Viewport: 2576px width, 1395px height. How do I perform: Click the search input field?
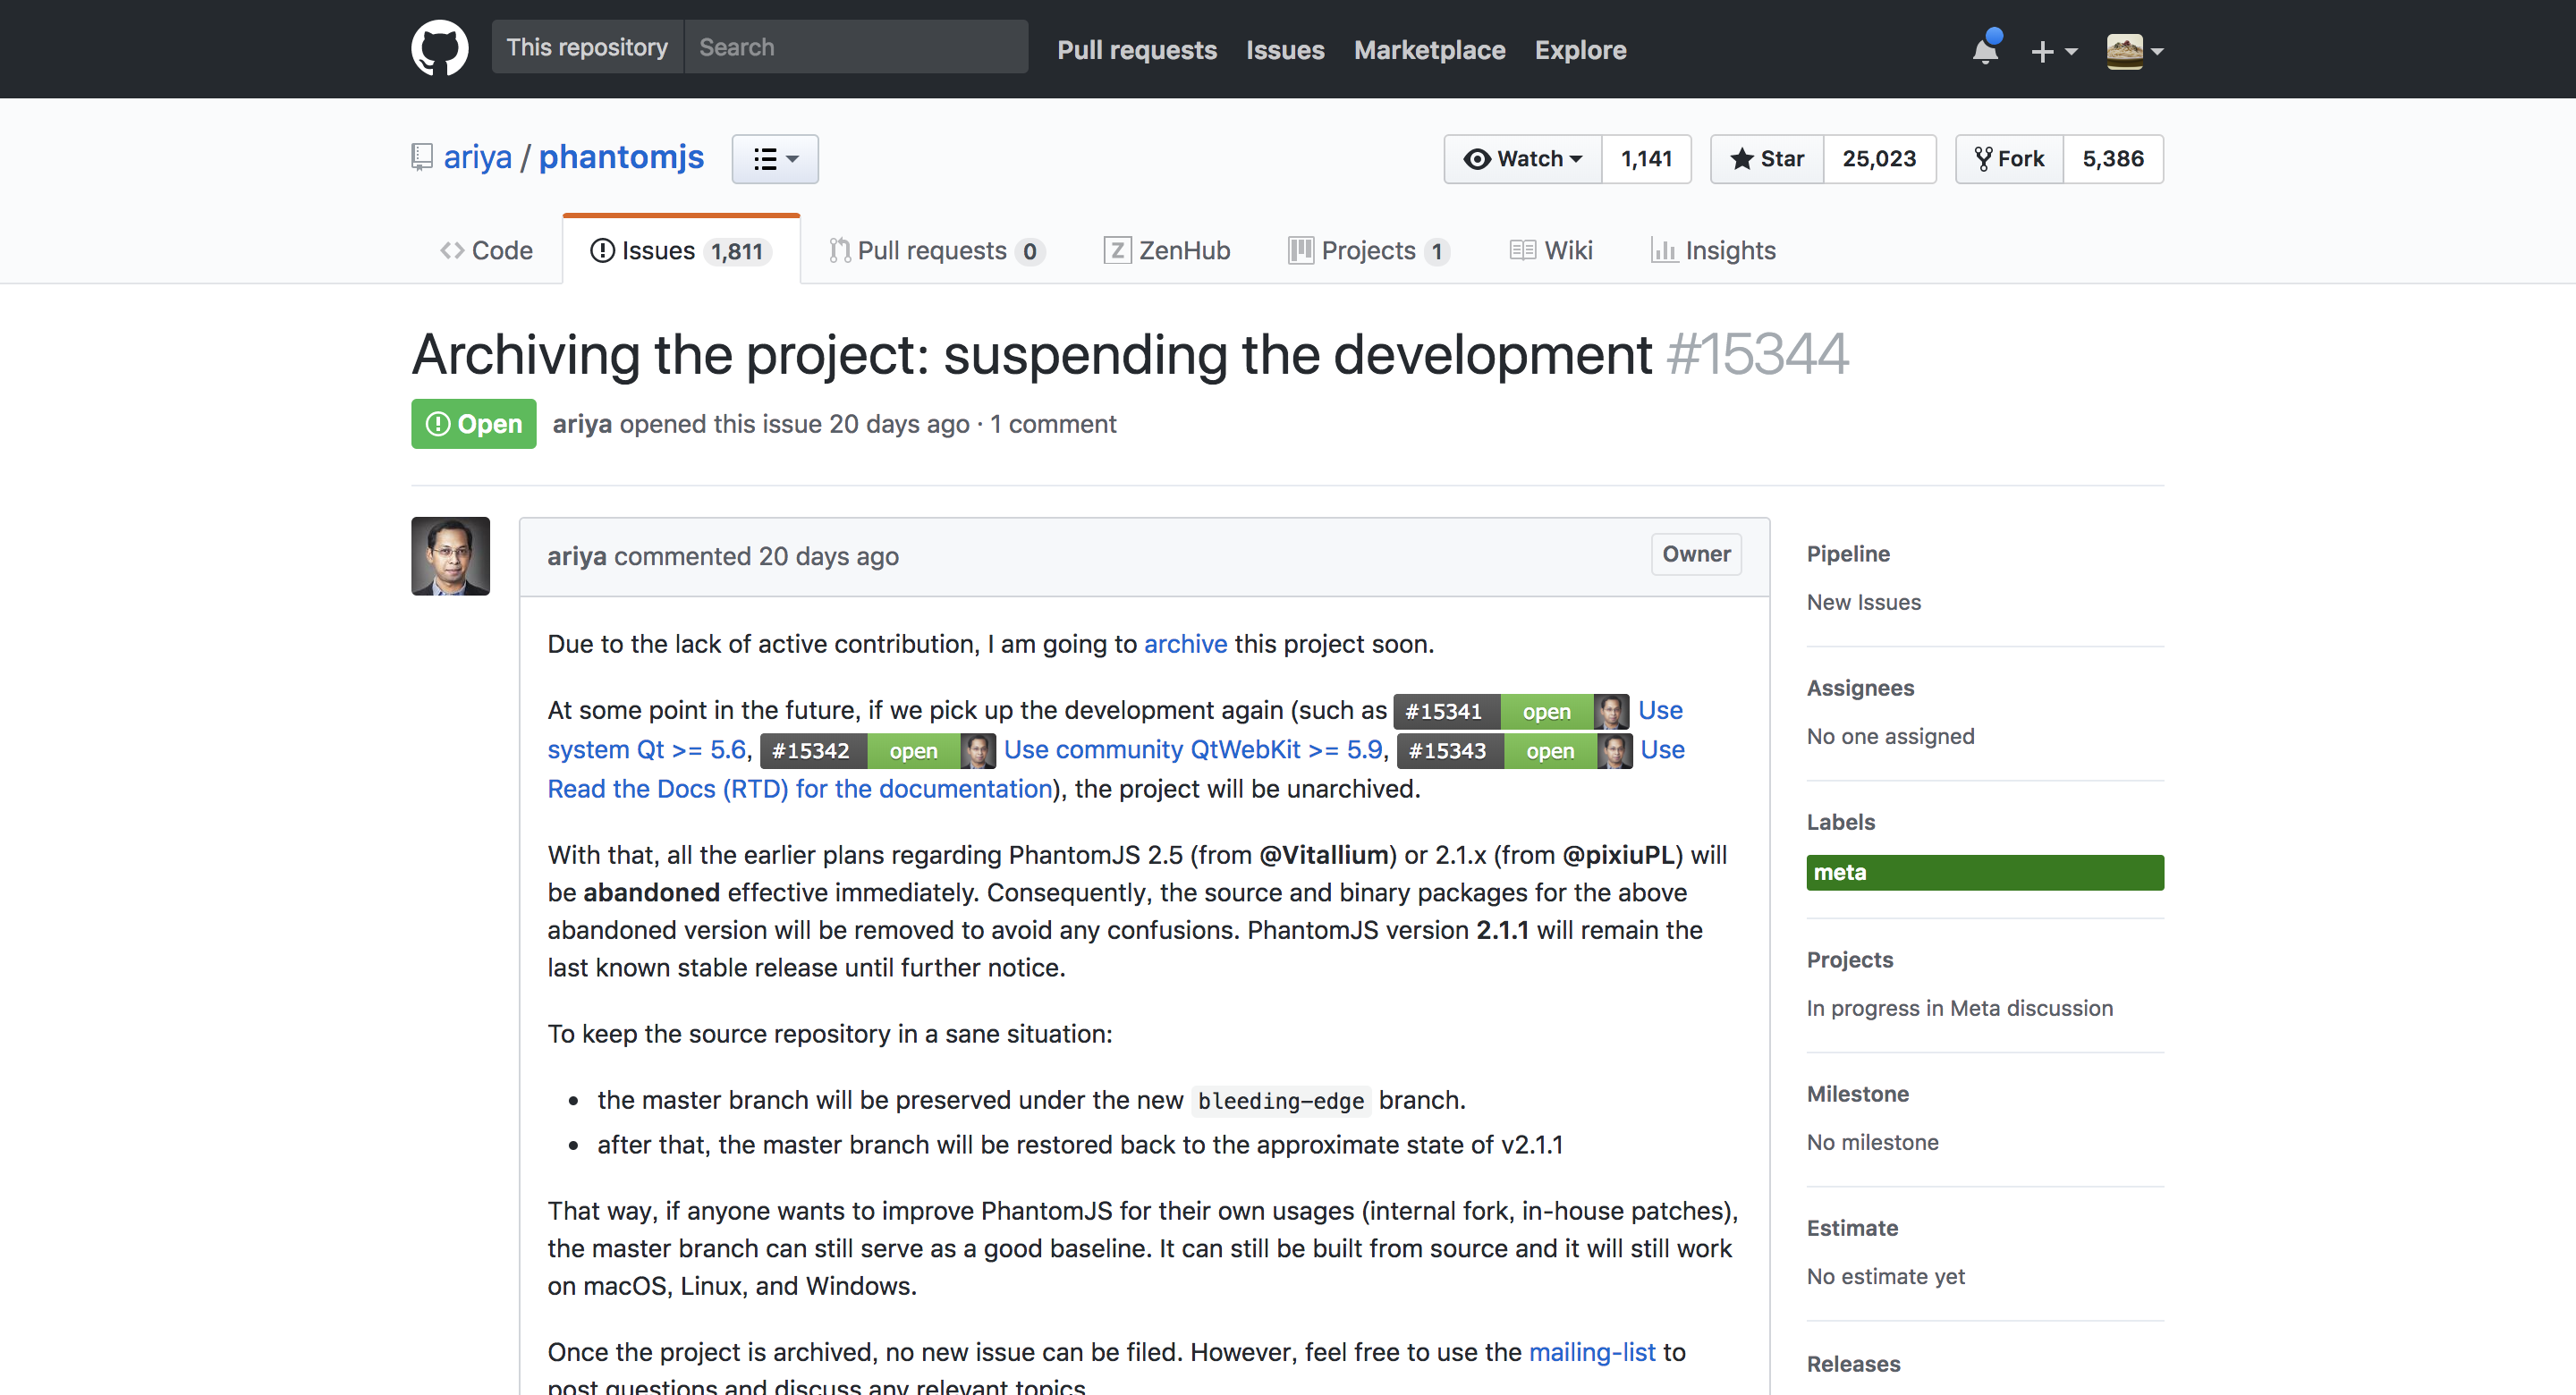coord(855,47)
